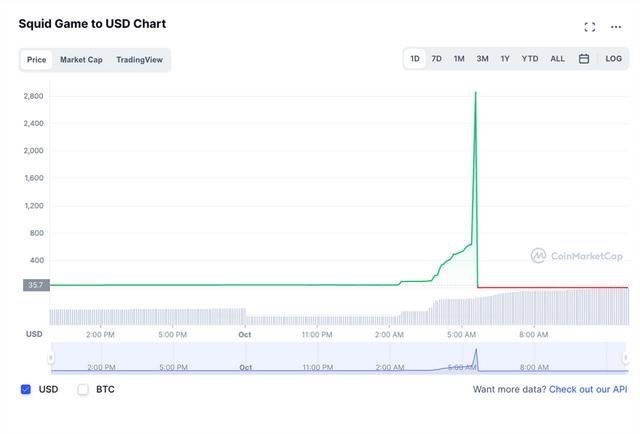Viewport: 640px width, 434px height.
Task: Choose the 3M time range
Action: tap(482, 59)
